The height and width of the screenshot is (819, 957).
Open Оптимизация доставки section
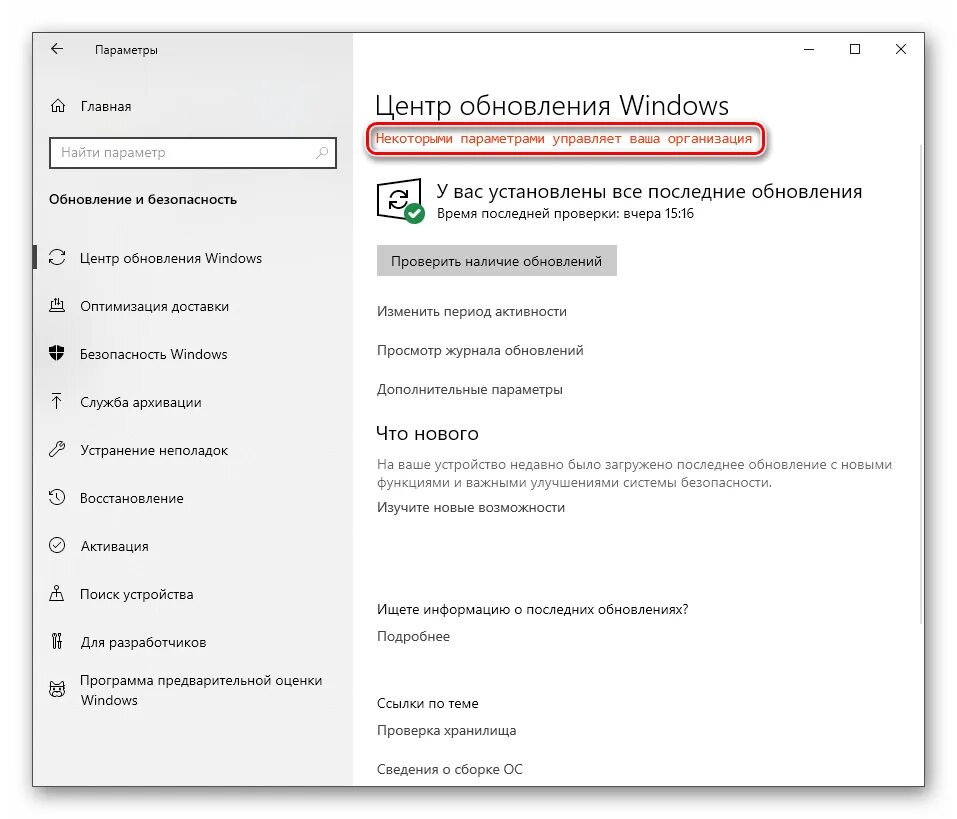pos(154,306)
